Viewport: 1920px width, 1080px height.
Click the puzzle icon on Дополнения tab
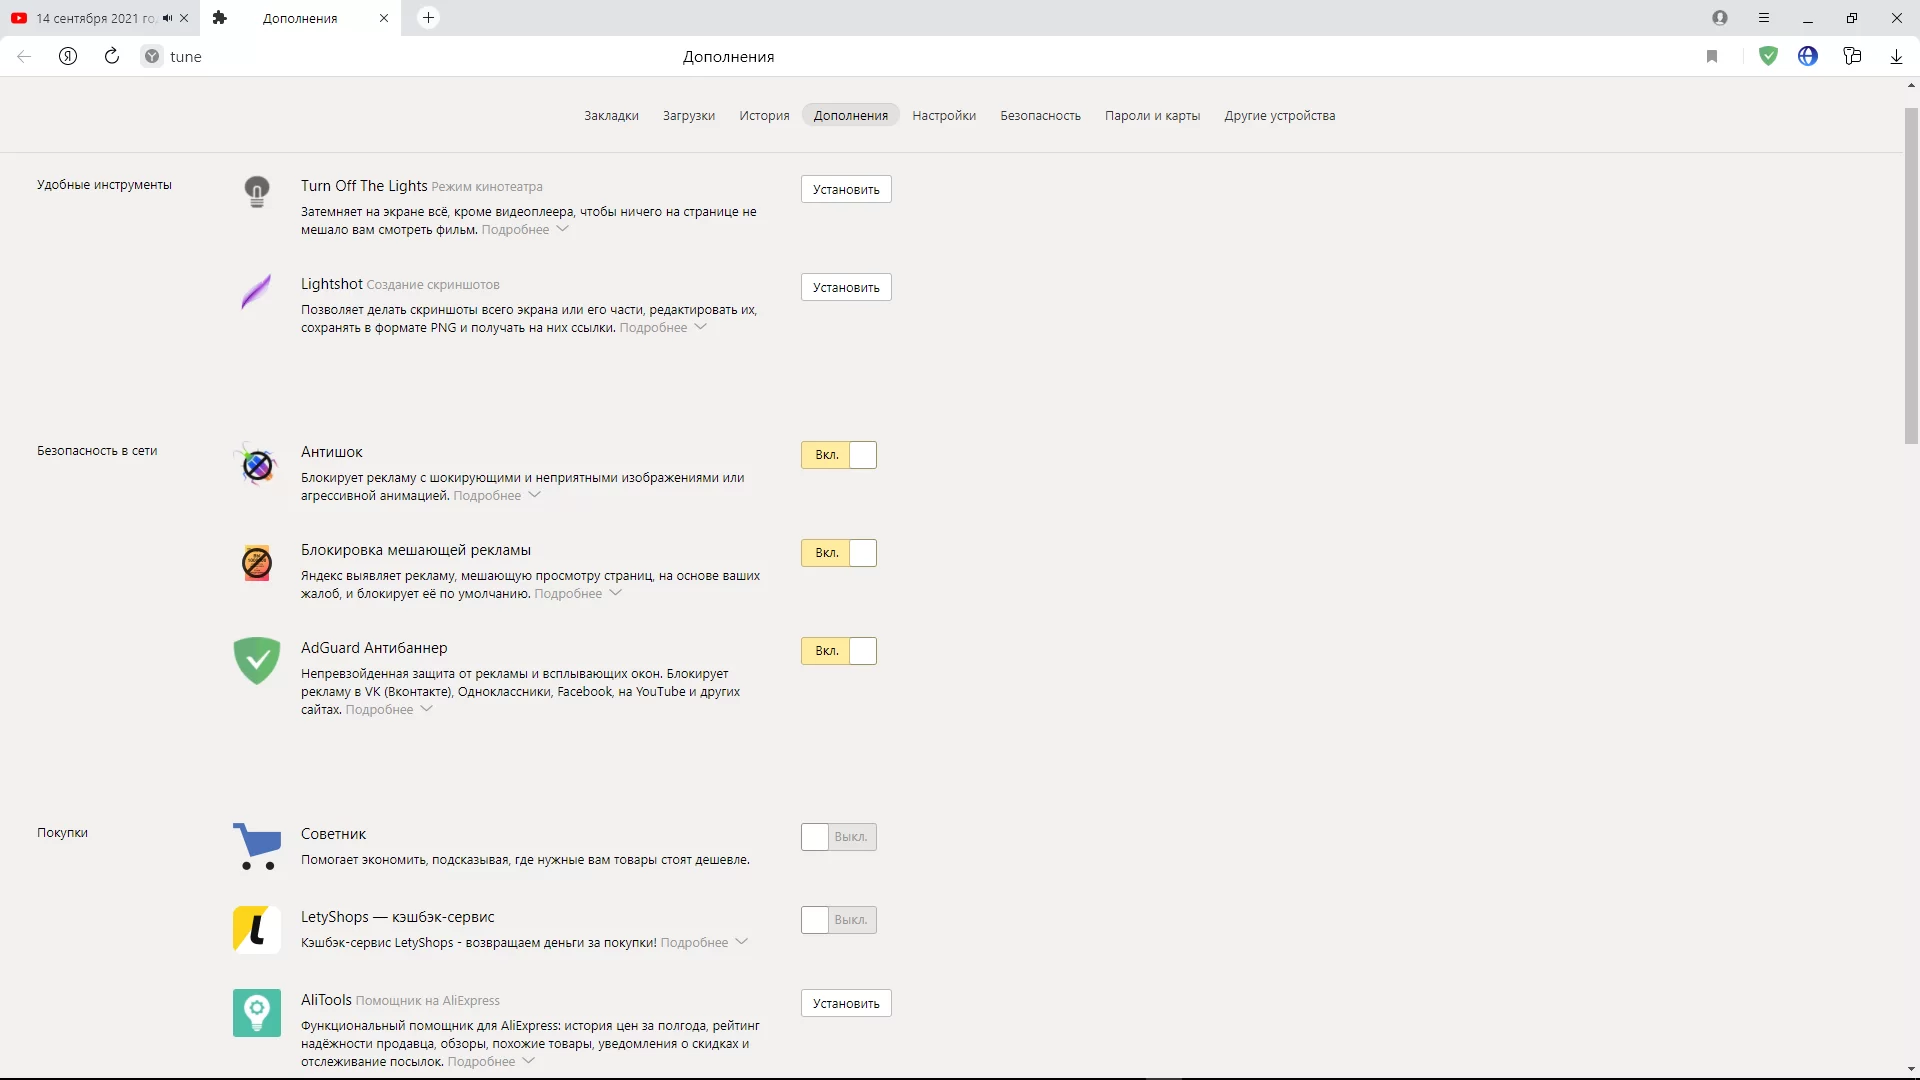coord(220,18)
